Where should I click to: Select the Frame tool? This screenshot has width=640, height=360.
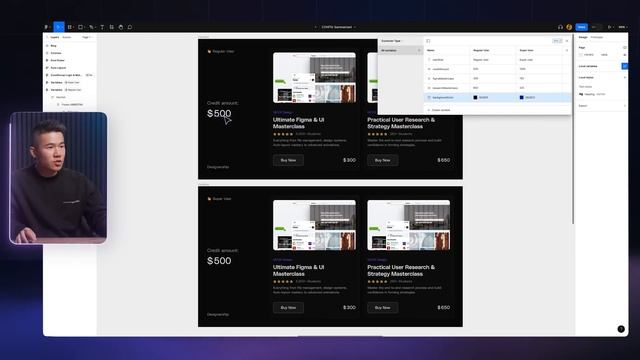click(x=70, y=27)
